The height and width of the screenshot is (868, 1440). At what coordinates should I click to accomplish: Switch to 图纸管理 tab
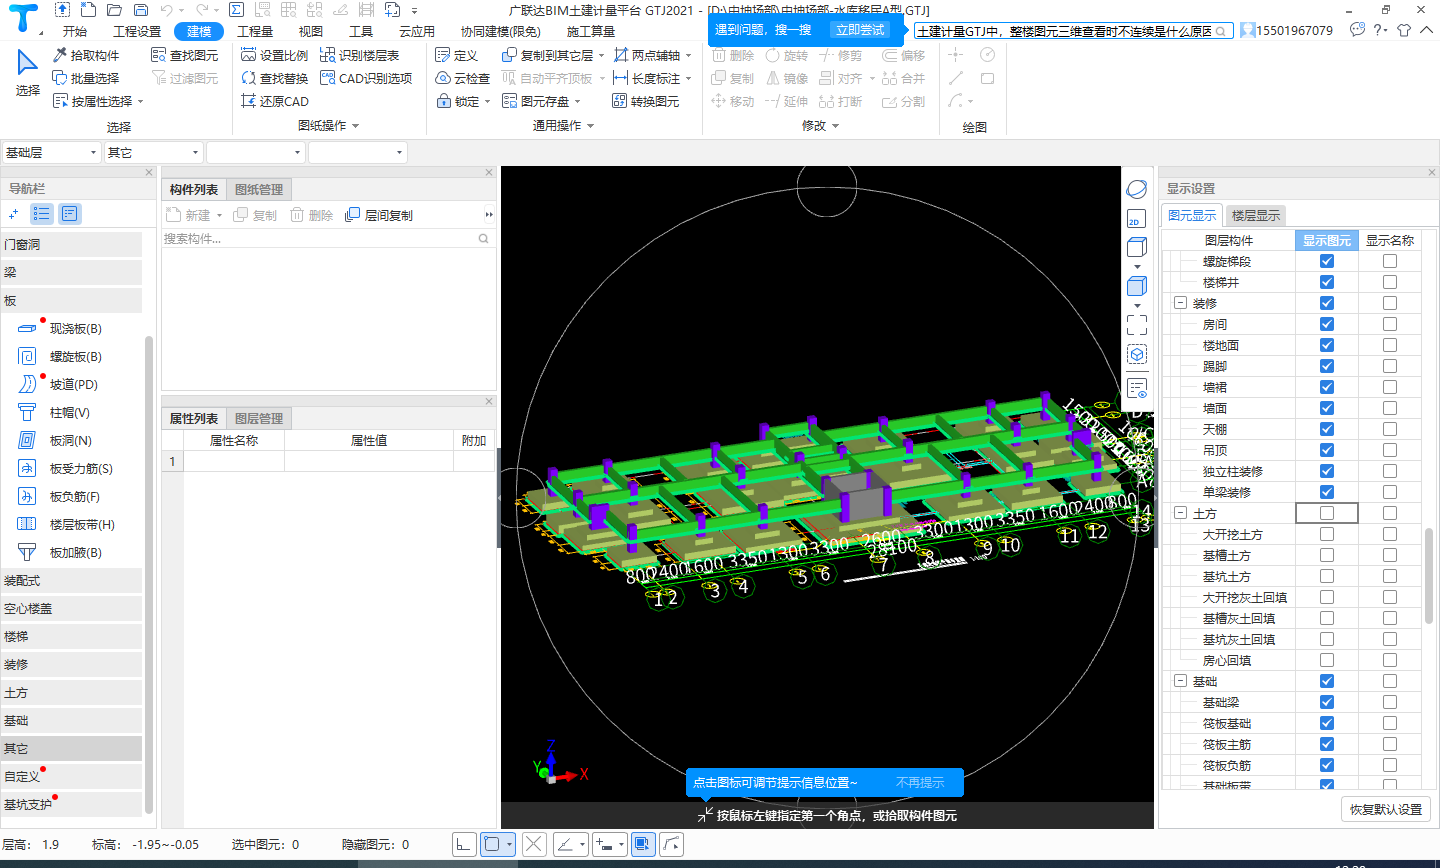pyautogui.click(x=259, y=189)
